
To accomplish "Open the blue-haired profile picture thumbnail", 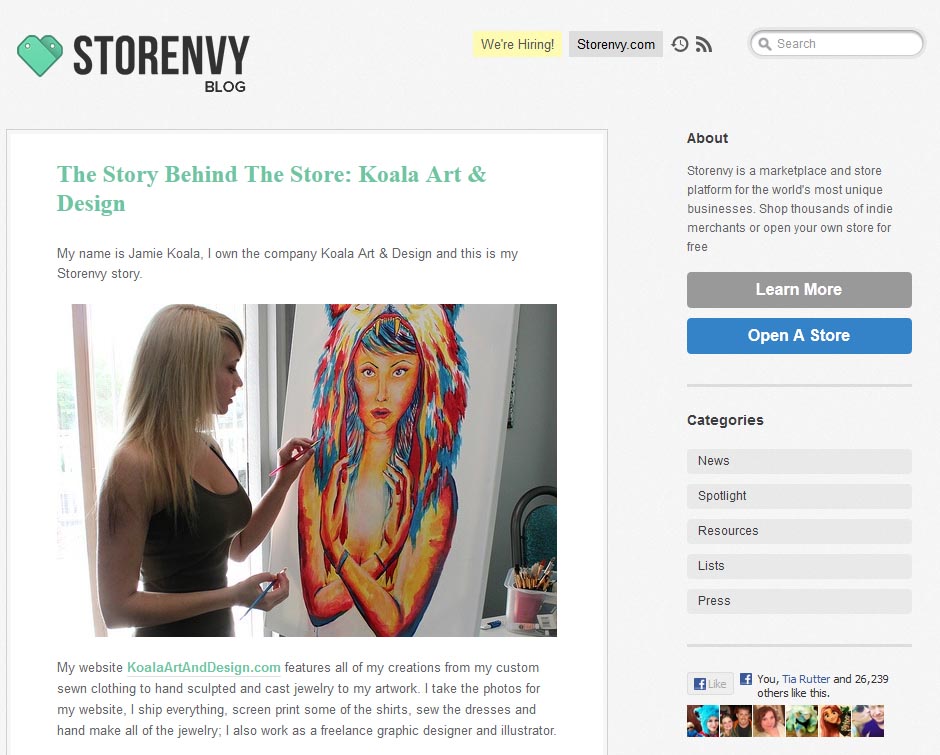I will [x=703, y=721].
